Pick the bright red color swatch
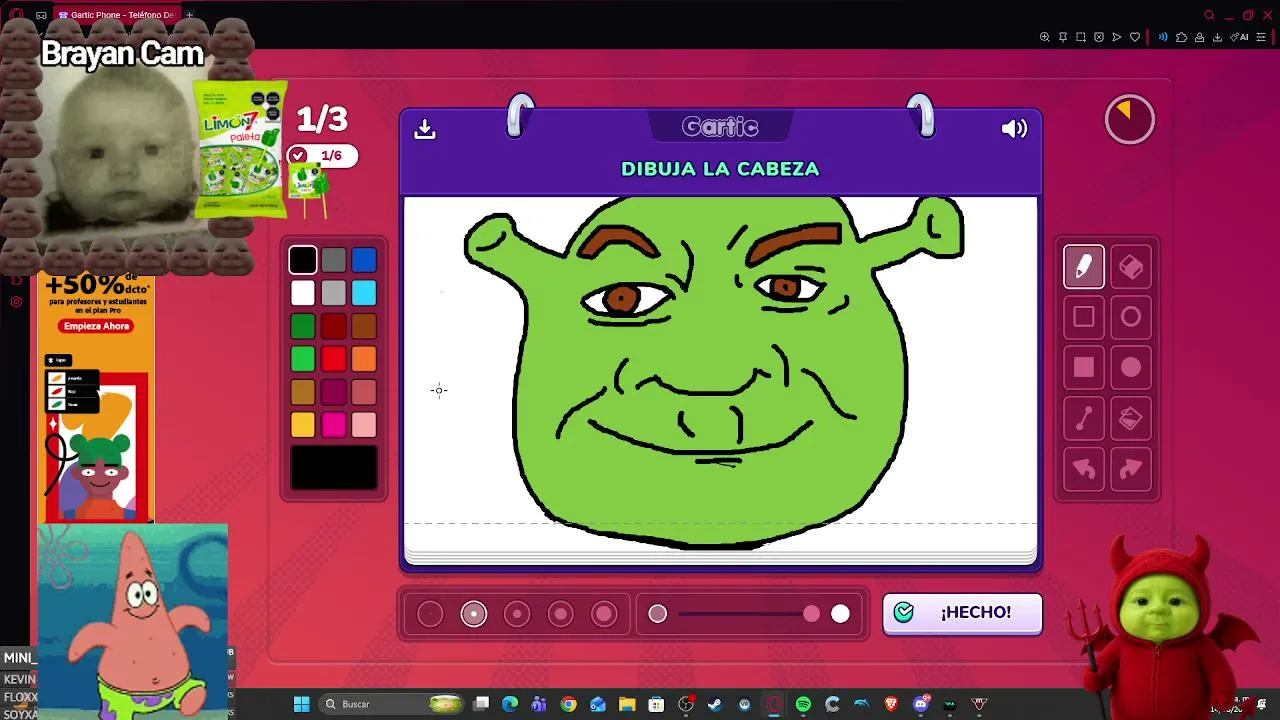Screen dimensions: 1280x720 tap(334, 359)
